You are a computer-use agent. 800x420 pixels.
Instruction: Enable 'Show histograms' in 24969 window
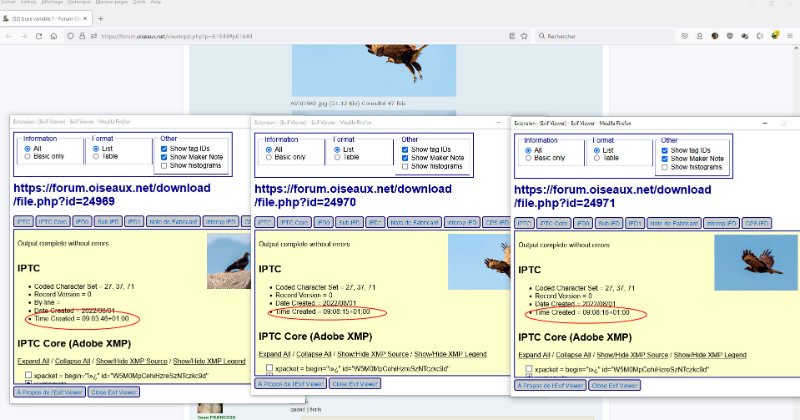point(164,165)
